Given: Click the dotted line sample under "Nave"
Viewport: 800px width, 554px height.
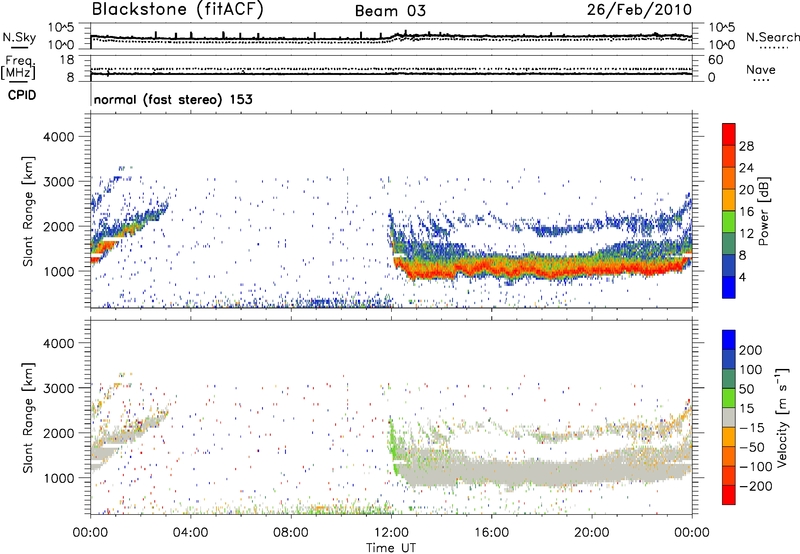Looking at the screenshot, I should 761,80.
